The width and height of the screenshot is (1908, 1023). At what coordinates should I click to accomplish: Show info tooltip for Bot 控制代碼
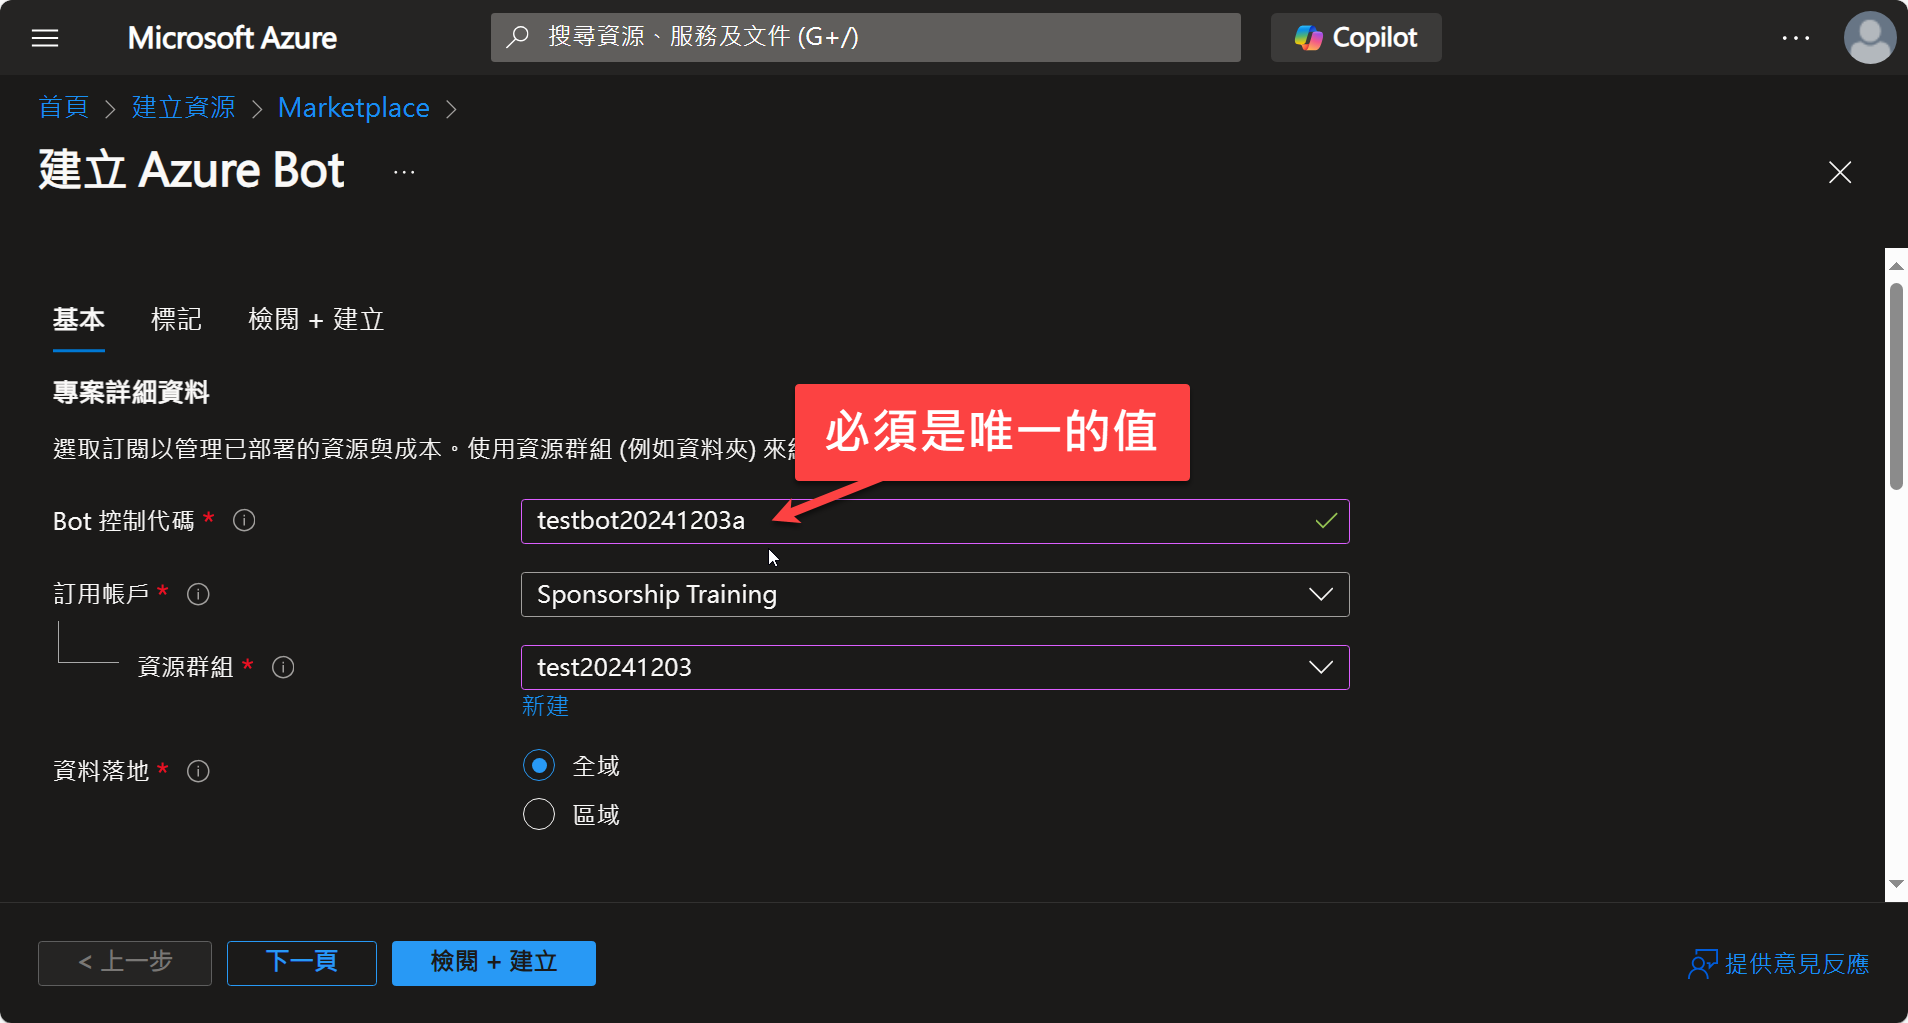[x=244, y=520]
